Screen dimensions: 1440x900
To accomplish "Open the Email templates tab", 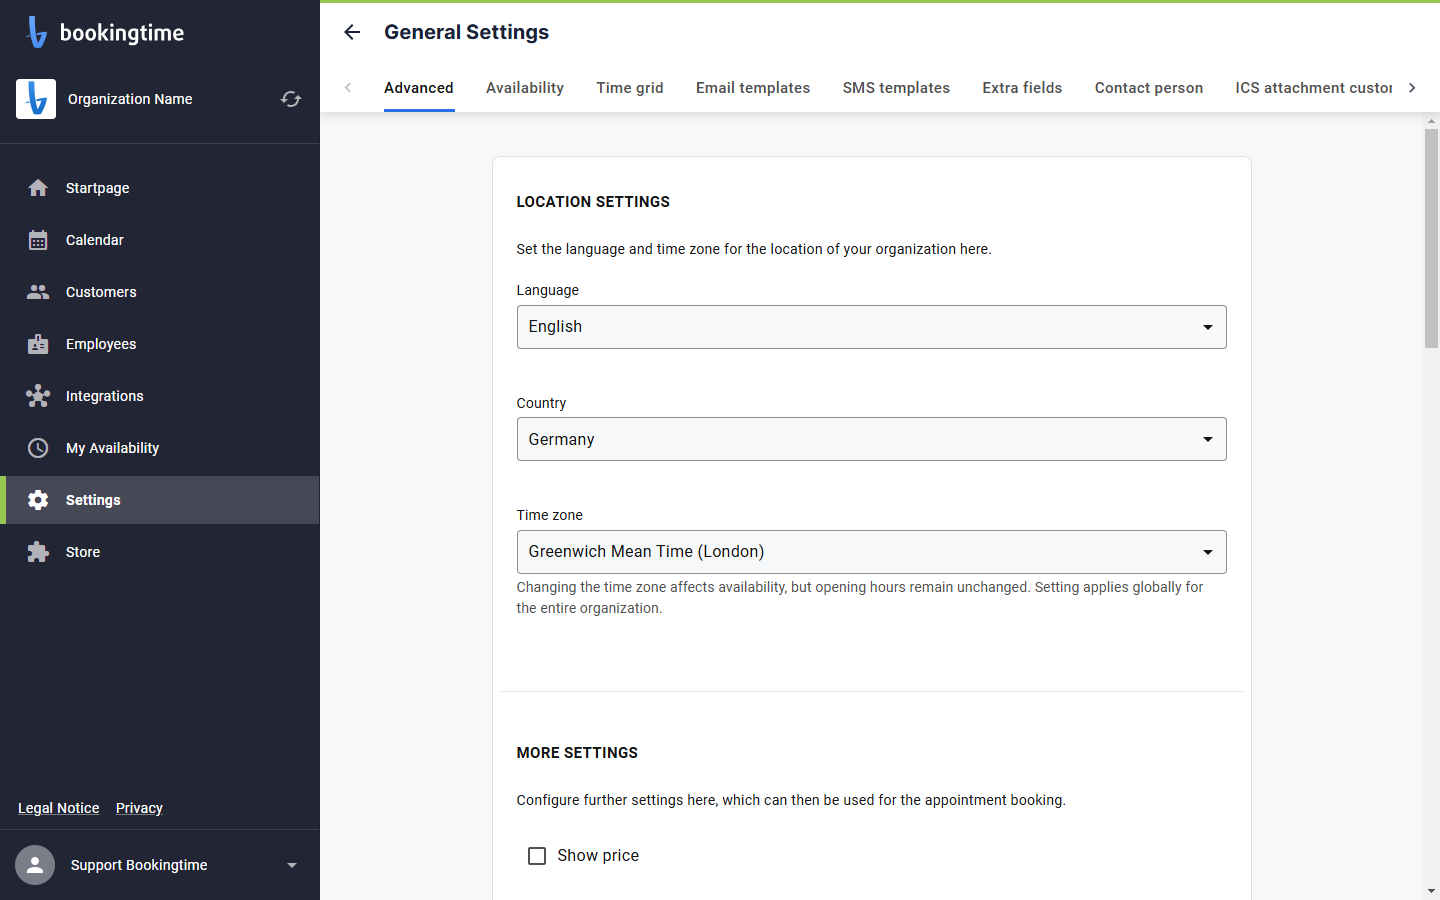I will click(x=753, y=88).
